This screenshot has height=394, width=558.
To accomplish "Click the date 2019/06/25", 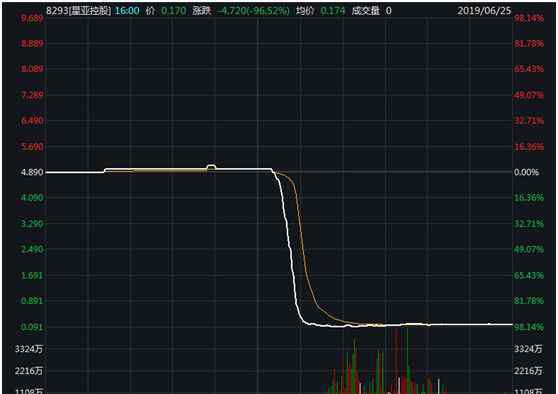I will coord(484,11).
